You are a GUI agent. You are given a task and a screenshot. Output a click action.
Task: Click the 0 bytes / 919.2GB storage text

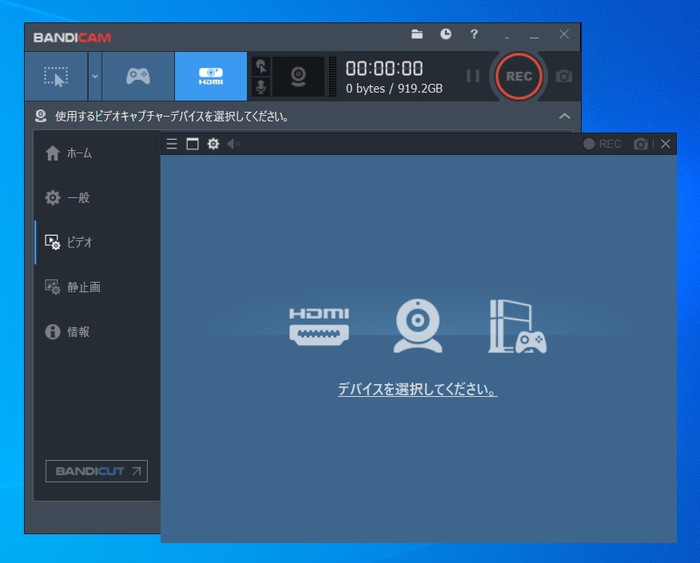tap(394, 88)
